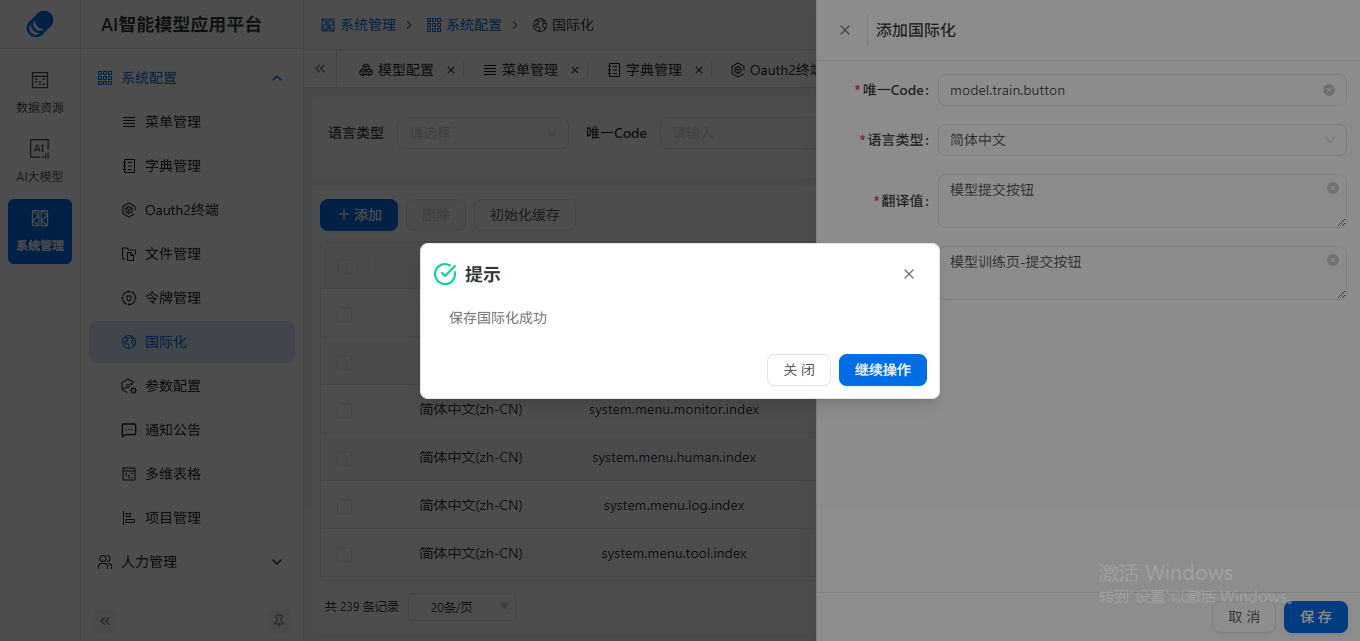1360x641 pixels.
Task: Open 字典管理 in the sidebar
Action: (191, 166)
